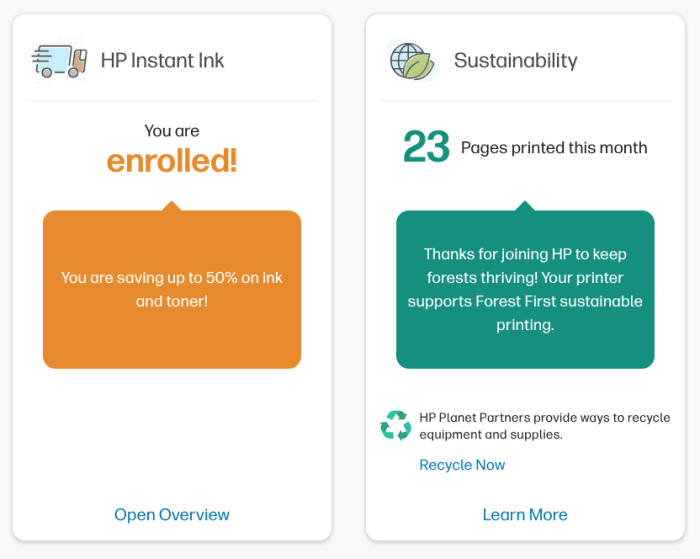
Task: Click the "Pages printed this month" label
Action: 554,148
